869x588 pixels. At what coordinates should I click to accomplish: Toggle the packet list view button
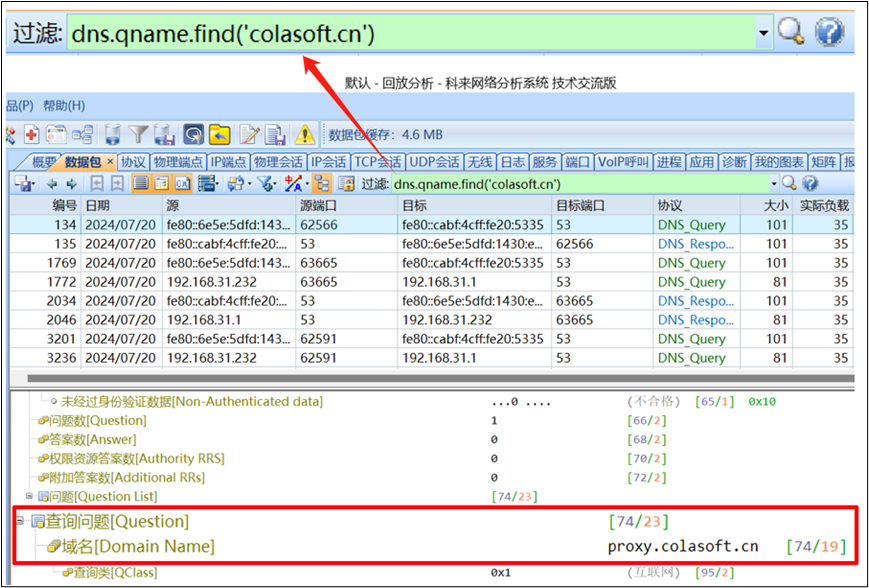click(139, 184)
